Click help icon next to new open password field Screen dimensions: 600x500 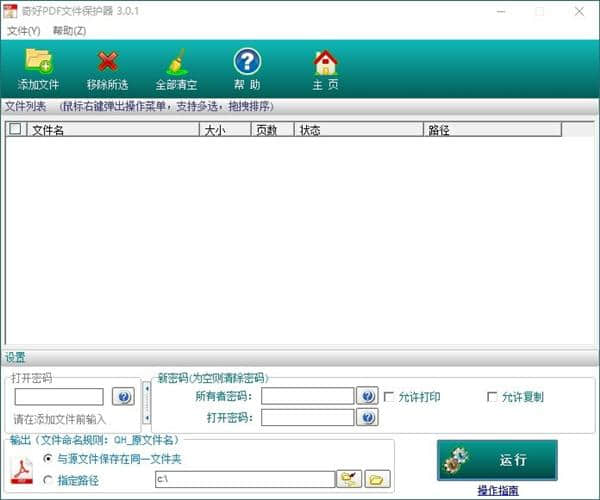(x=367, y=417)
